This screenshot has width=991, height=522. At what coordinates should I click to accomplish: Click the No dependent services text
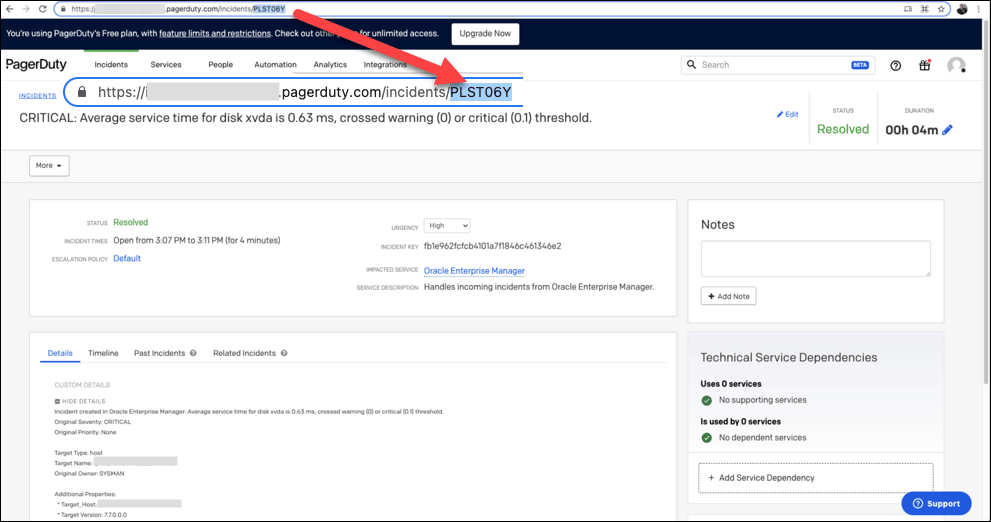(762, 437)
